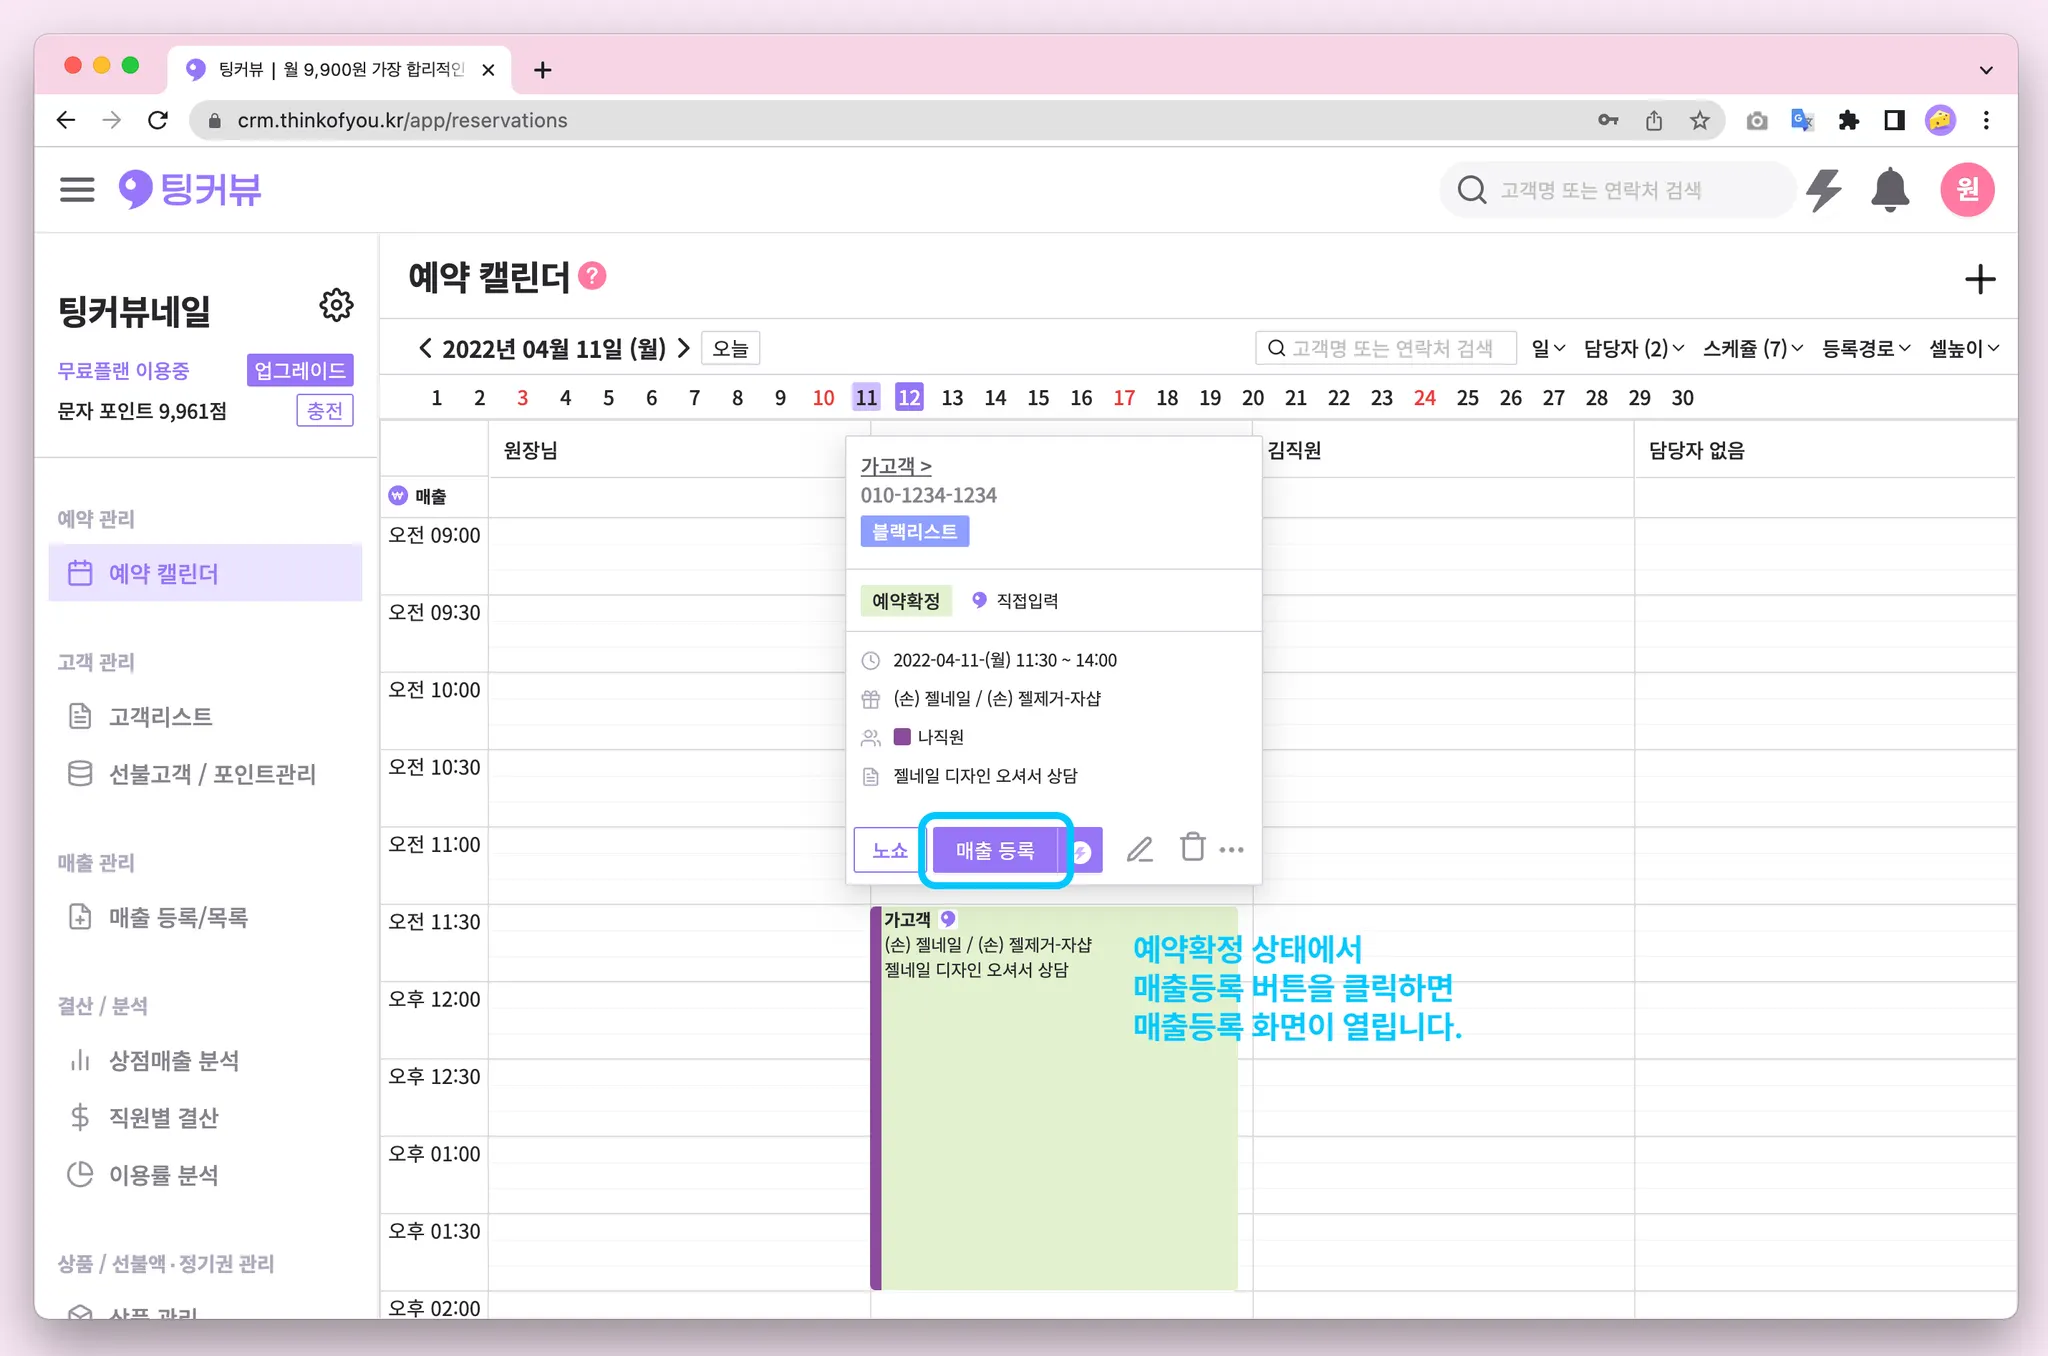This screenshot has height=1356, width=2048.
Task: Open the 담당자 (2) dropdown filter
Action: pos(1633,349)
